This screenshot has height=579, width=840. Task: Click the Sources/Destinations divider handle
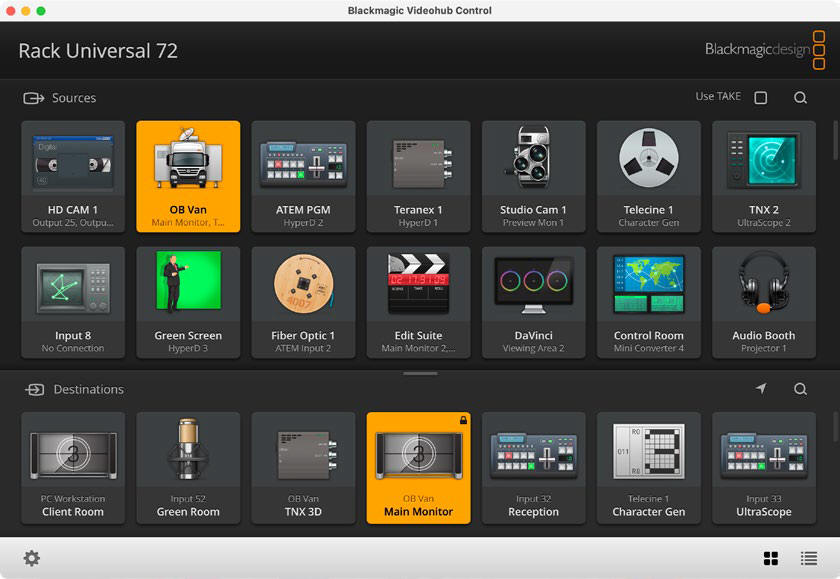coord(420,373)
